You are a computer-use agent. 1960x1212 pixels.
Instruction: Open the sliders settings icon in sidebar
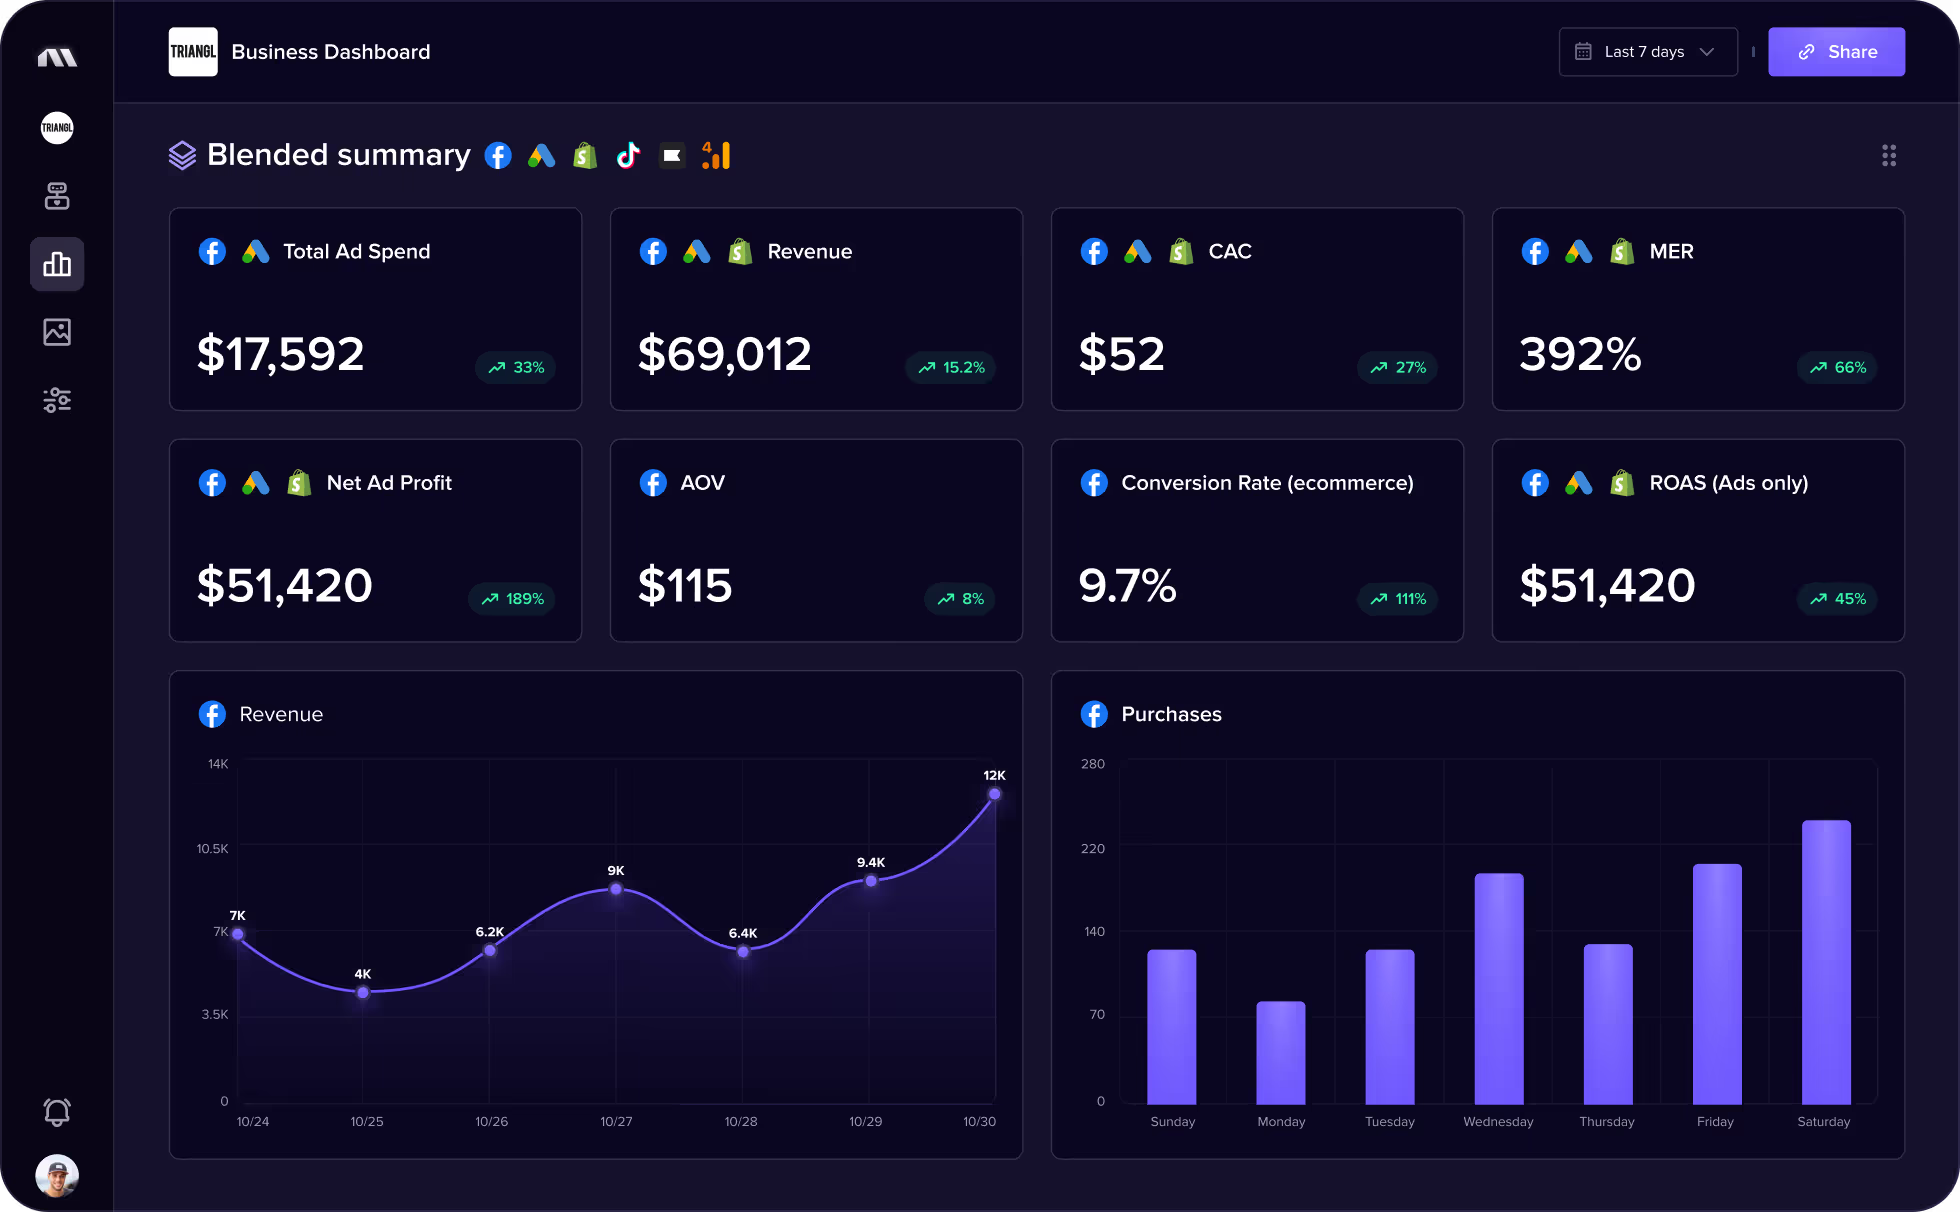click(57, 400)
